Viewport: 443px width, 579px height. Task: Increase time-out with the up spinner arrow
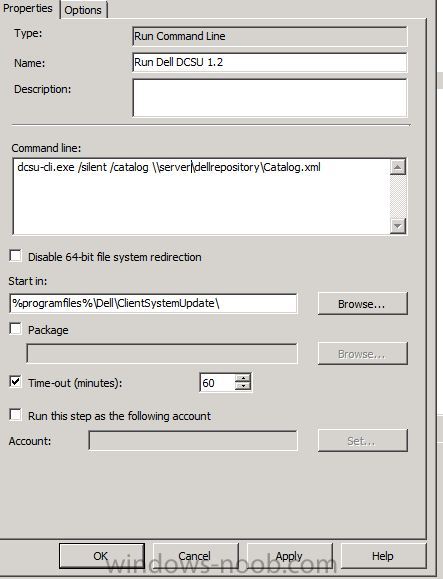(243, 378)
